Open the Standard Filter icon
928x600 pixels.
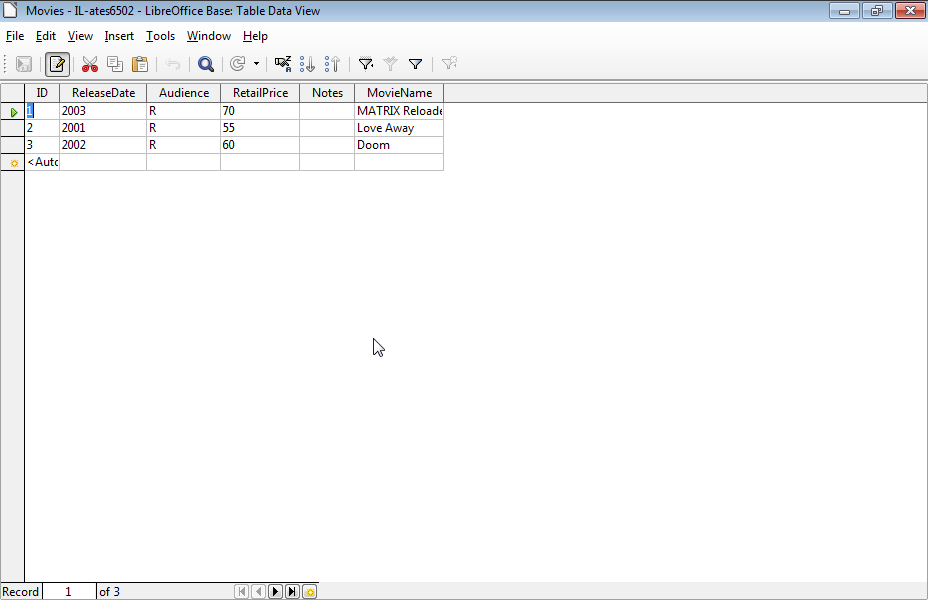point(415,64)
